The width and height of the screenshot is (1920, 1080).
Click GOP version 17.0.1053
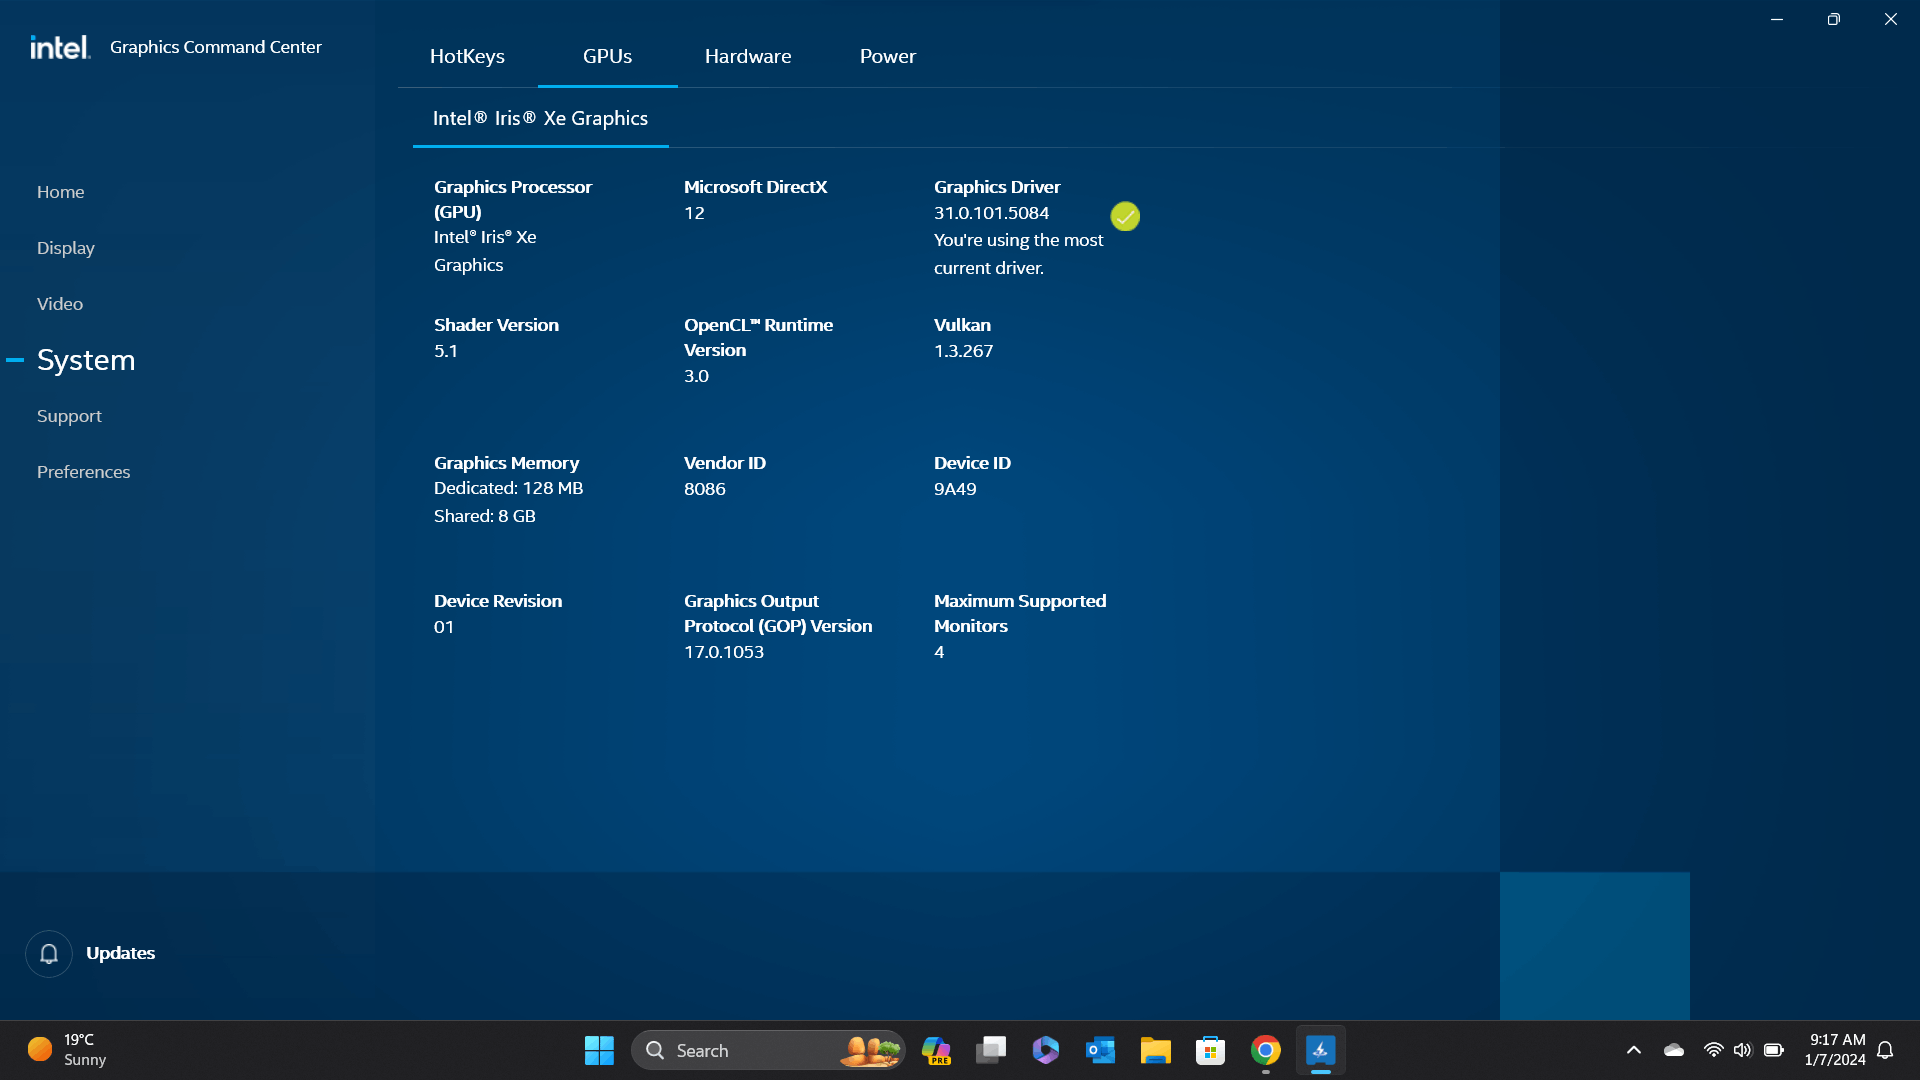[x=724, y=652]
